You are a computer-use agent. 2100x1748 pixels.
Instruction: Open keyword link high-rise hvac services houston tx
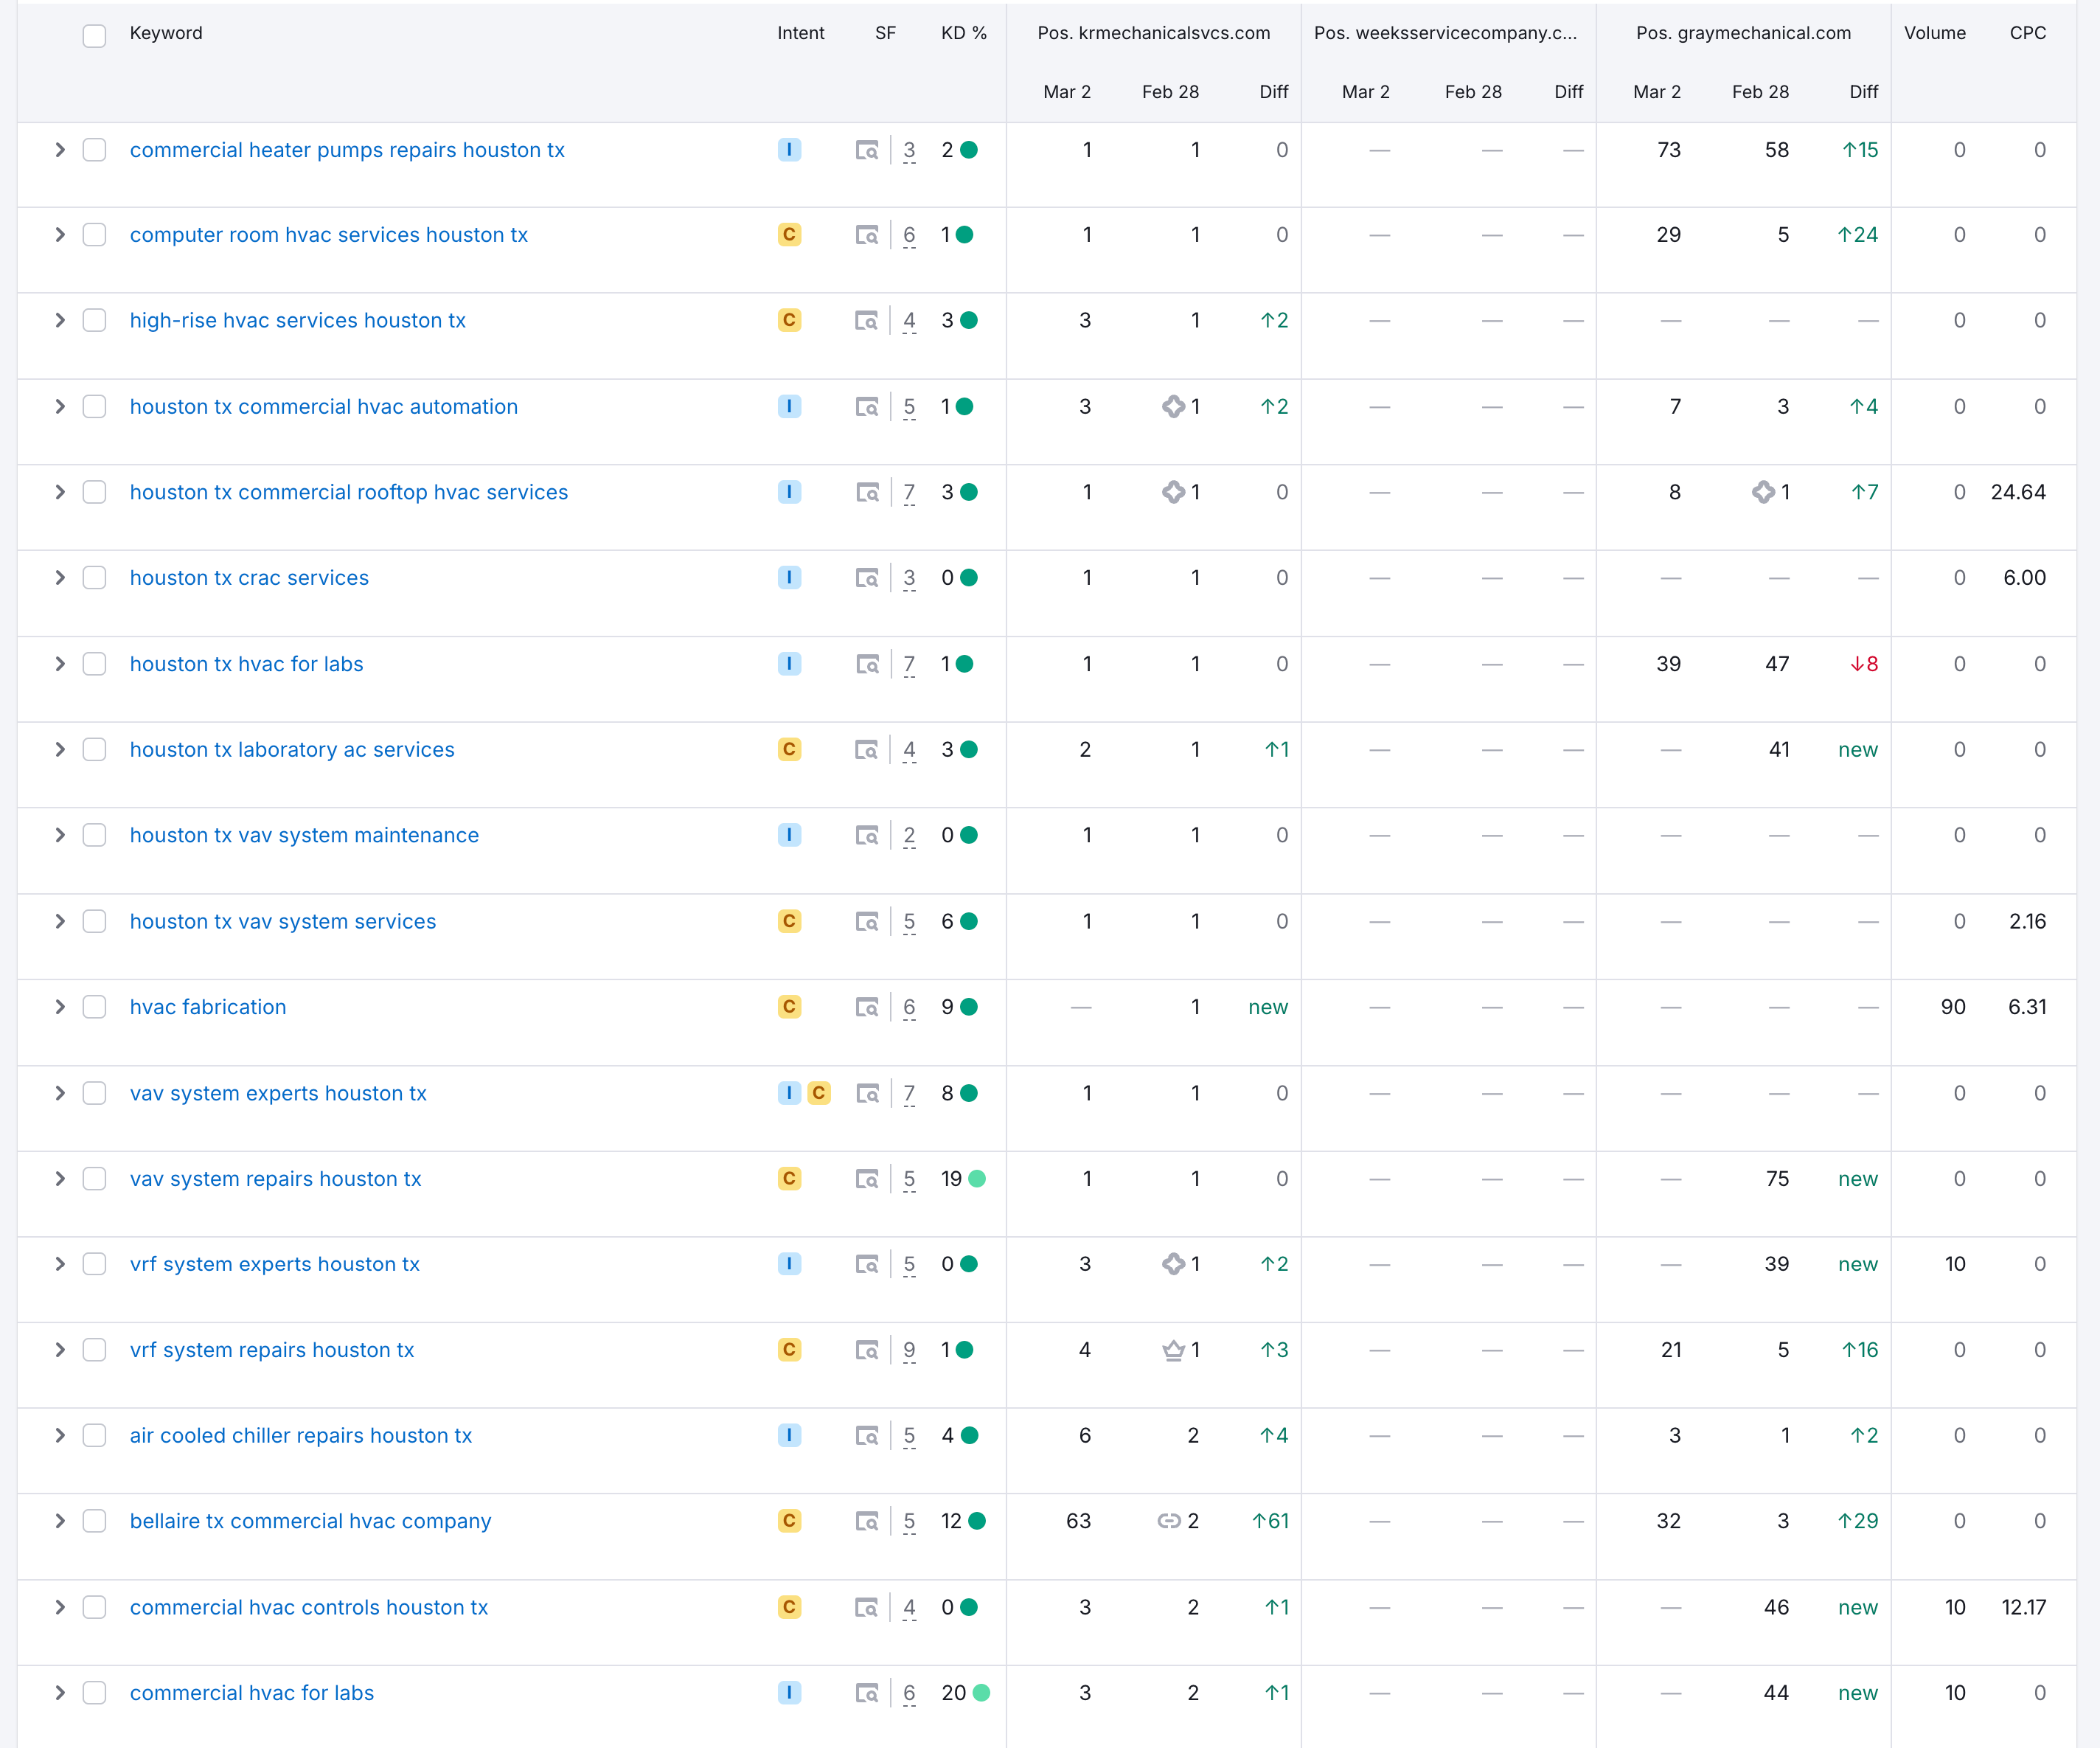click(297, 321)
